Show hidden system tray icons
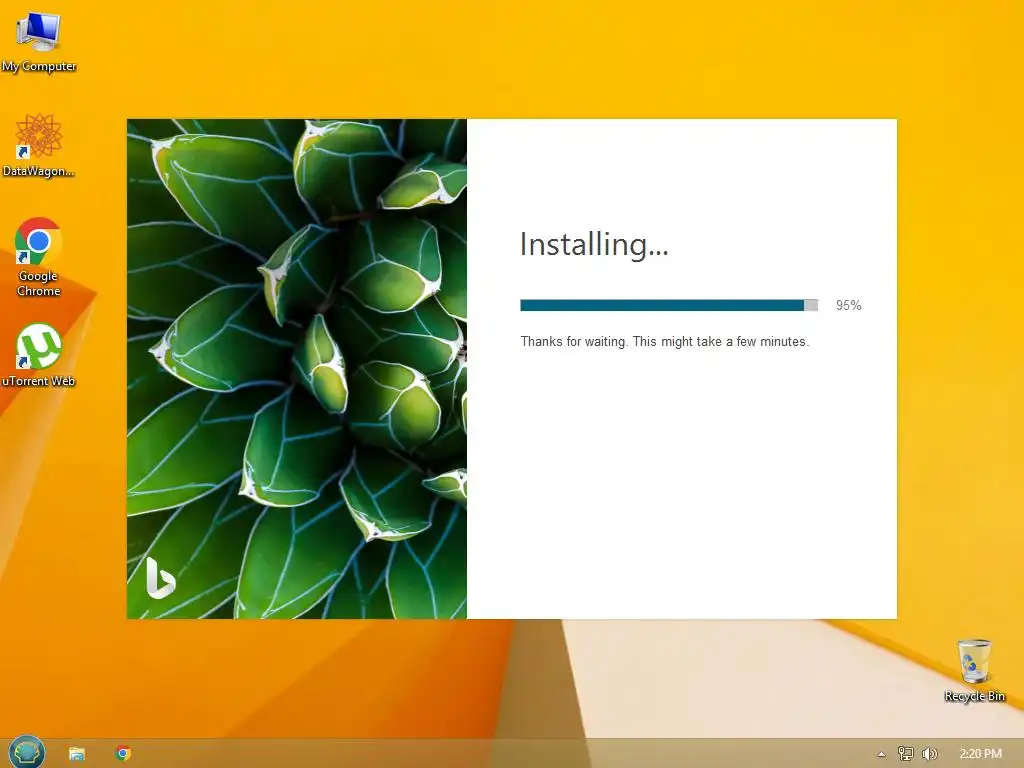Viewport: 1024px width, 768px height. [x=882, y=754]
